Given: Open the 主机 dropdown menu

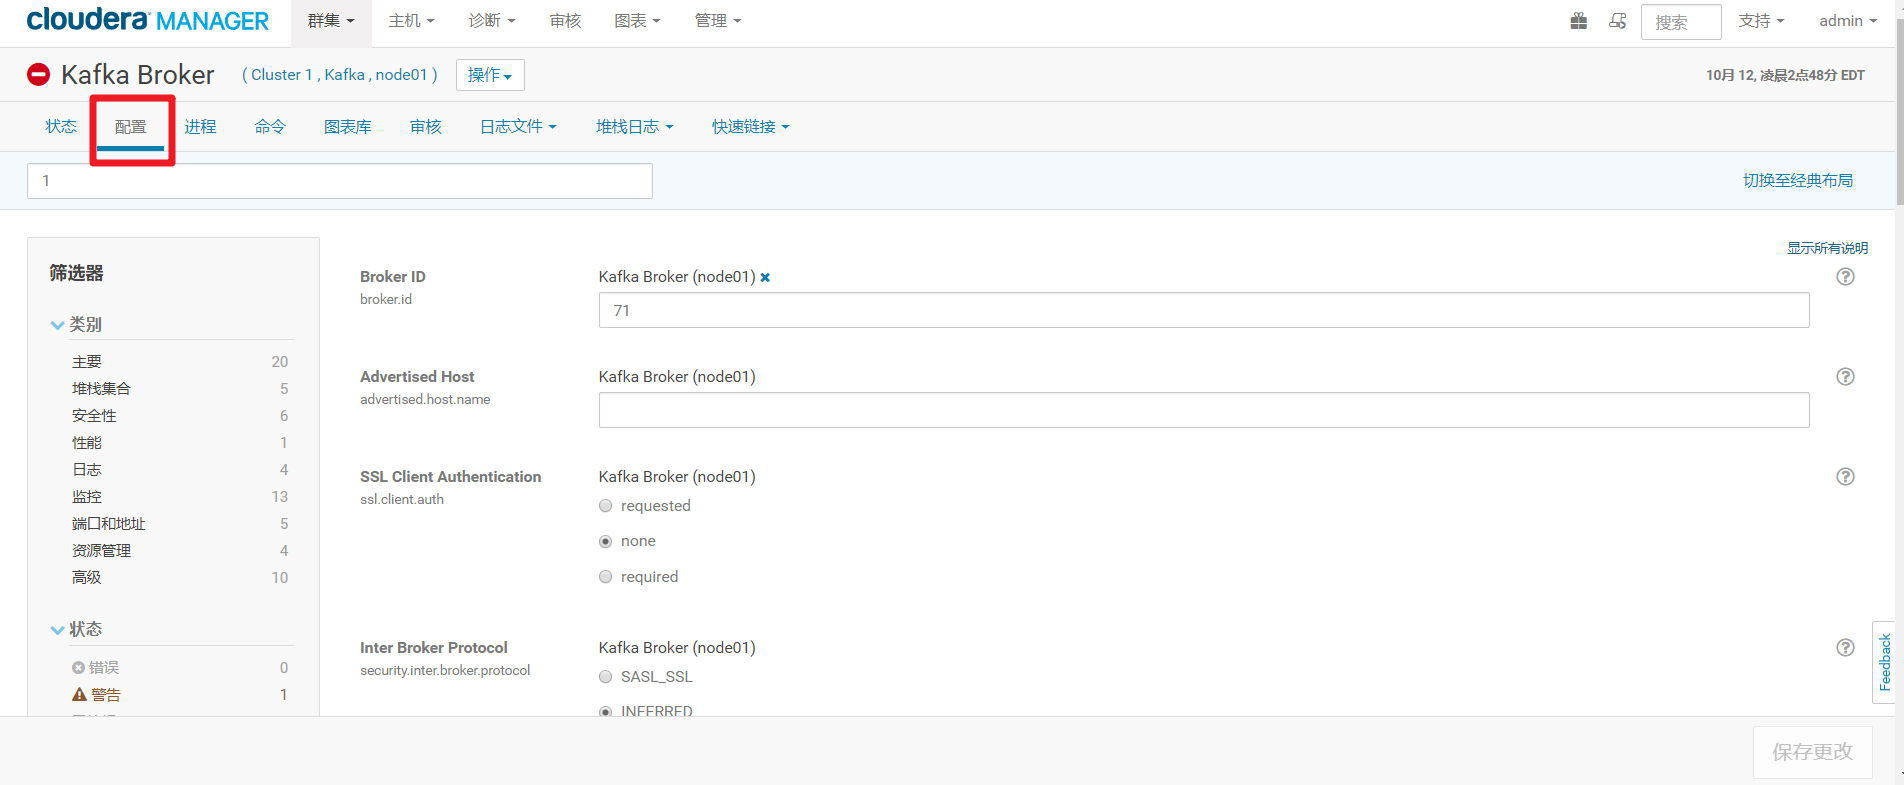Looking at the screenshot, I should click(412, 21).
